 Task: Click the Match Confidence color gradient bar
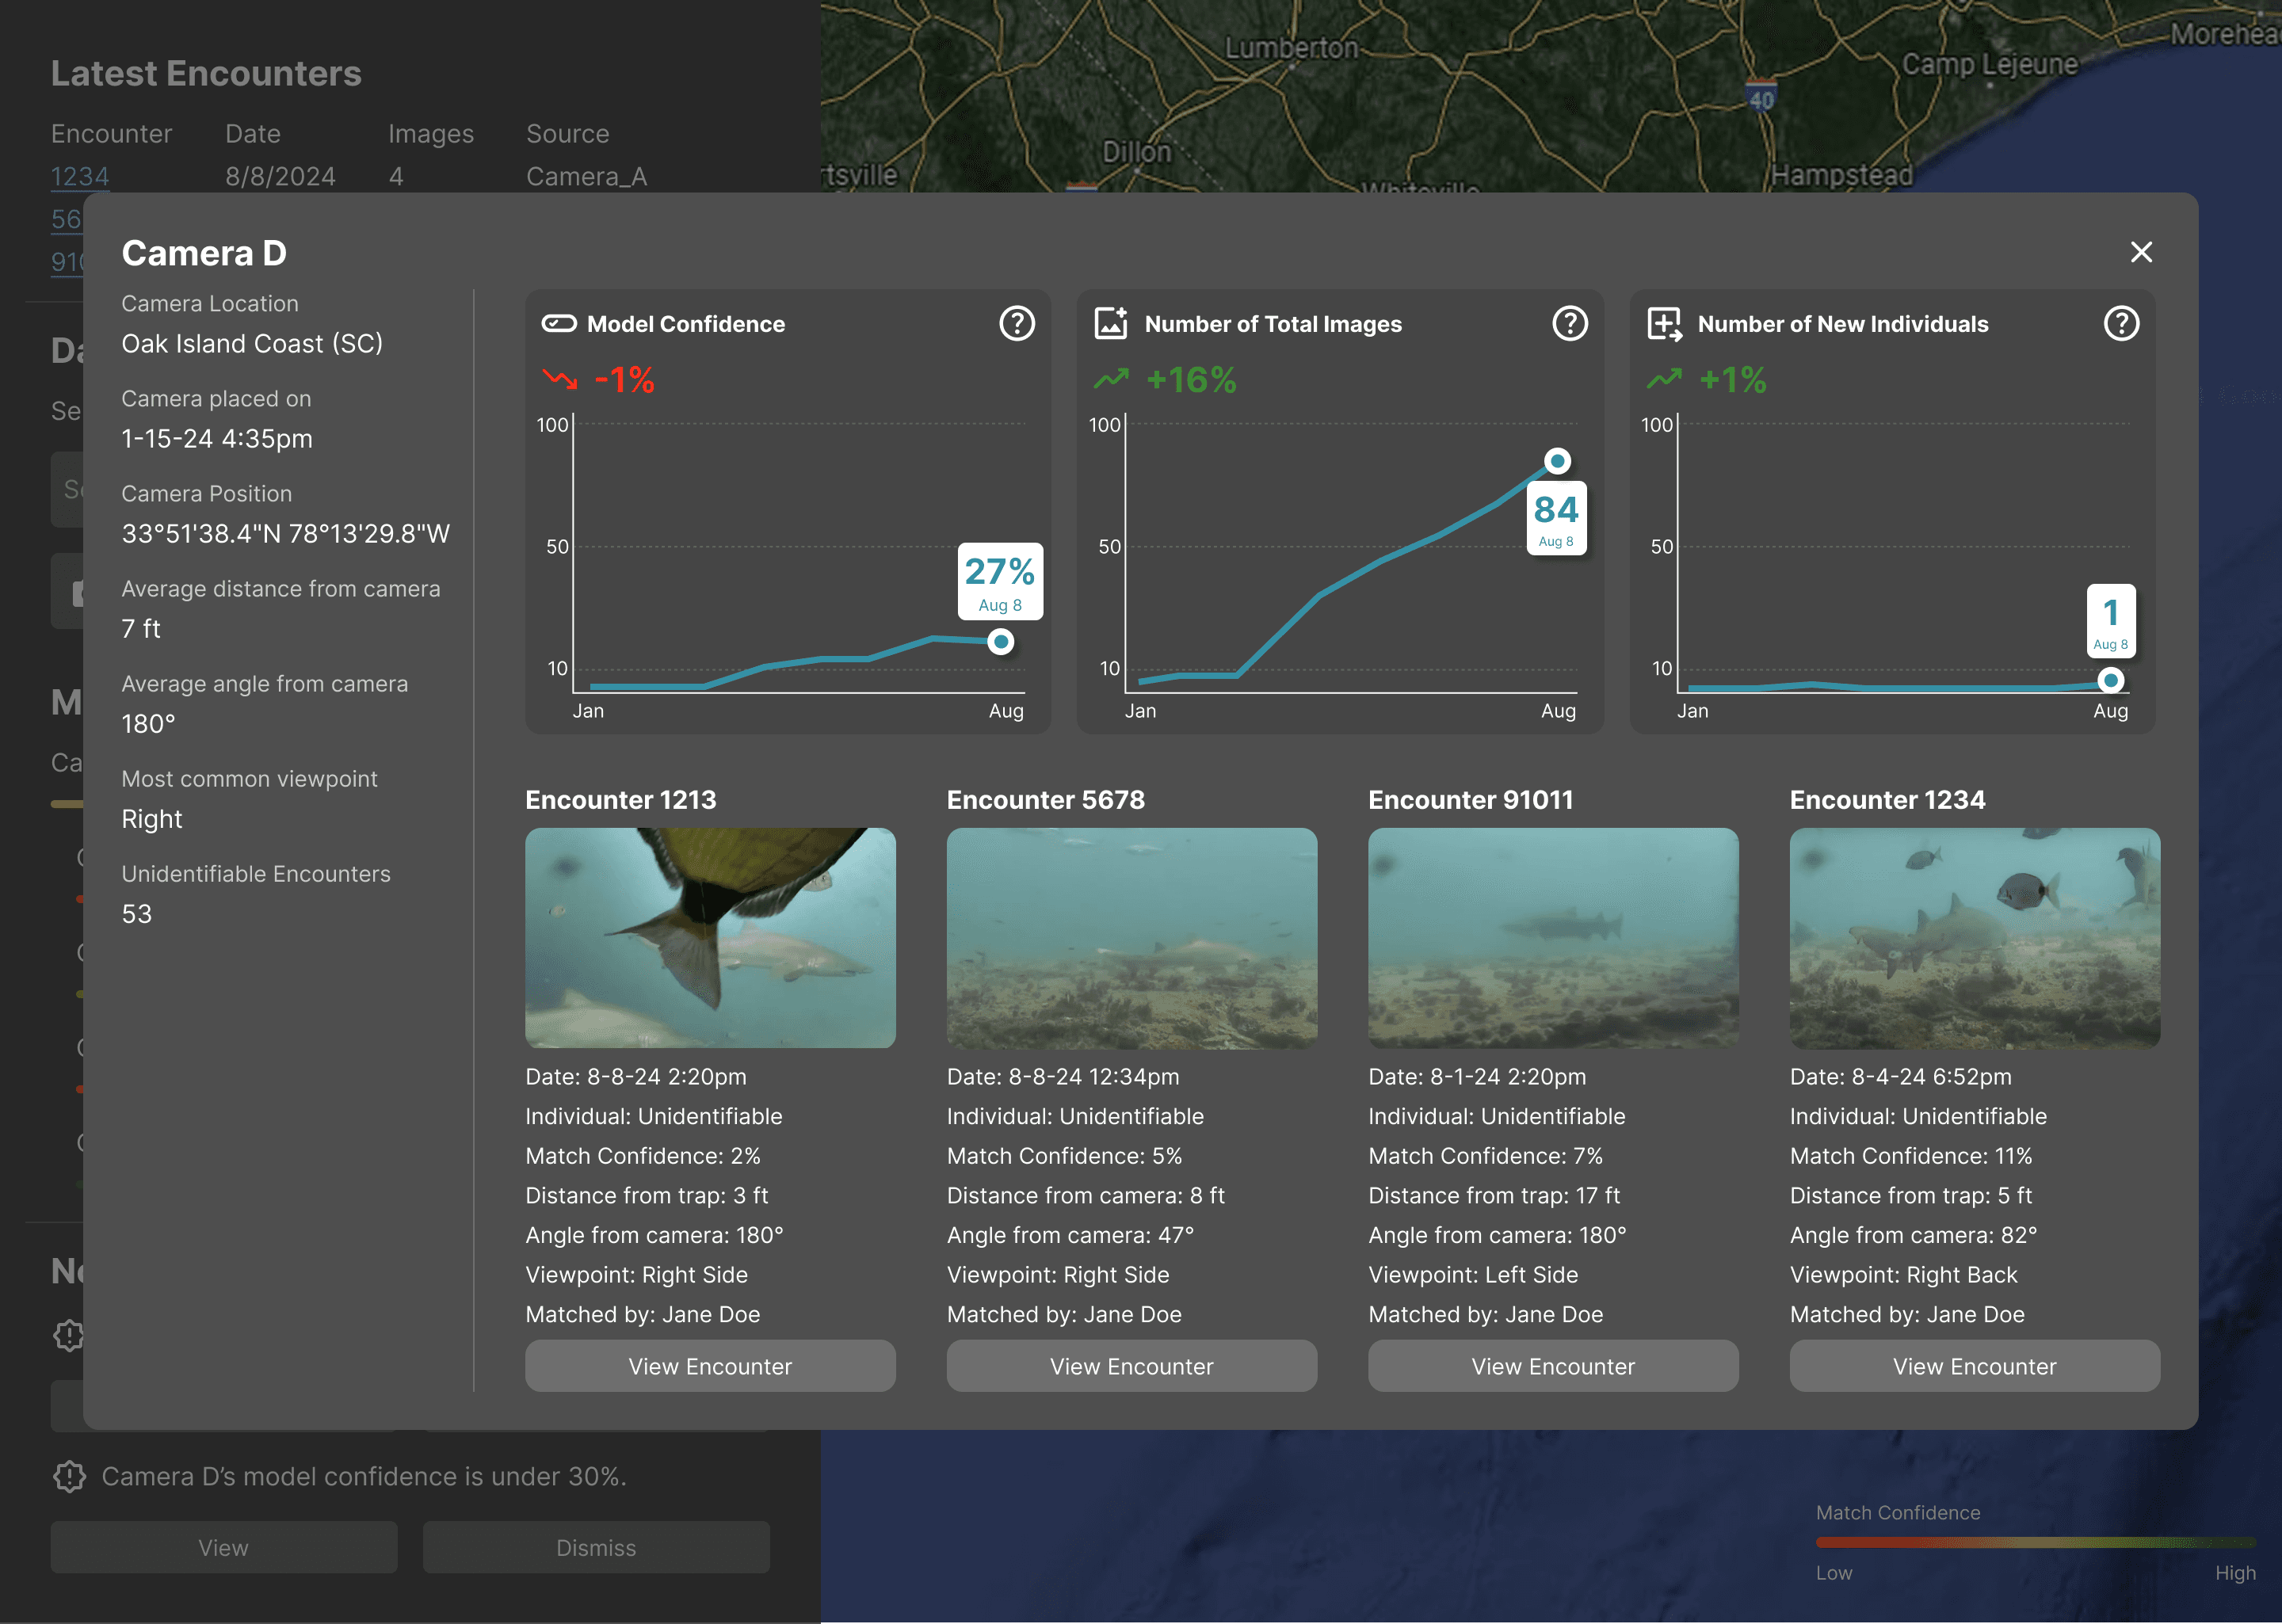[2035, 1543]
